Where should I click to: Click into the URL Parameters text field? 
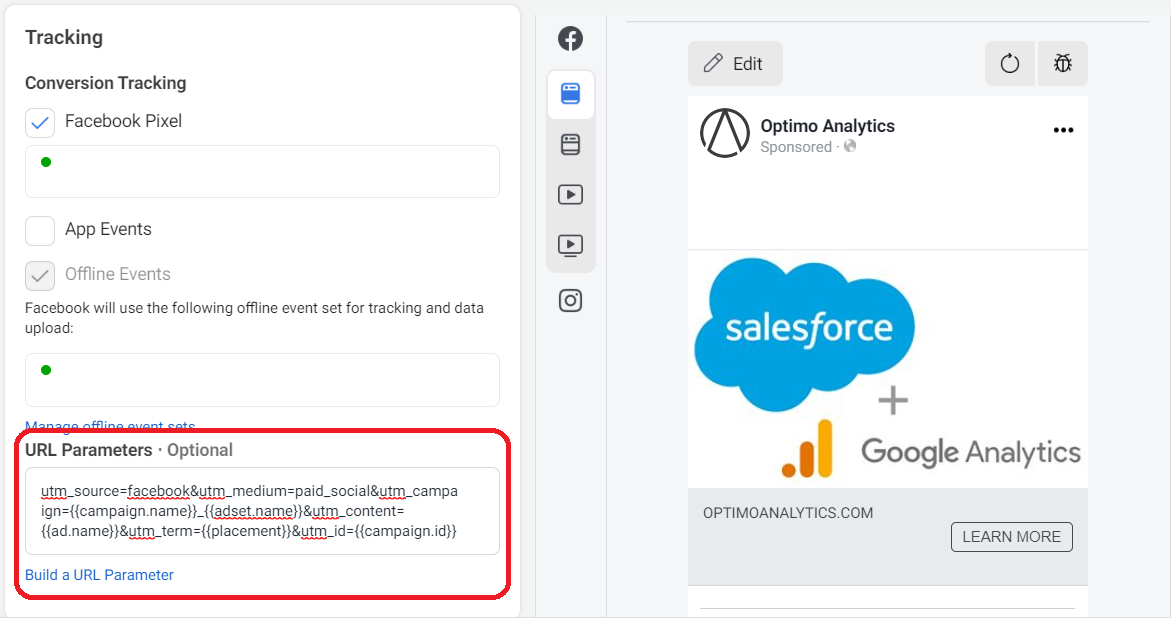coord(262,511)
